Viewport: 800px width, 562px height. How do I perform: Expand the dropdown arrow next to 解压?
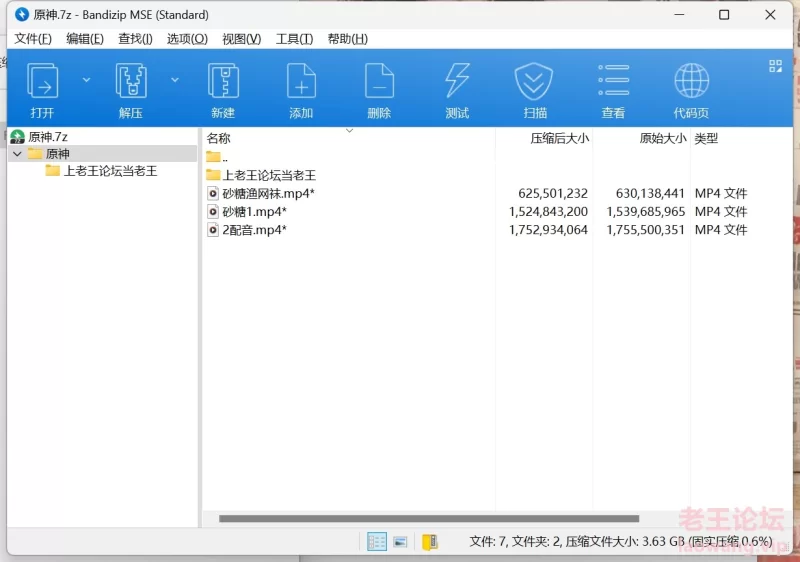click(x=175, y=80)
